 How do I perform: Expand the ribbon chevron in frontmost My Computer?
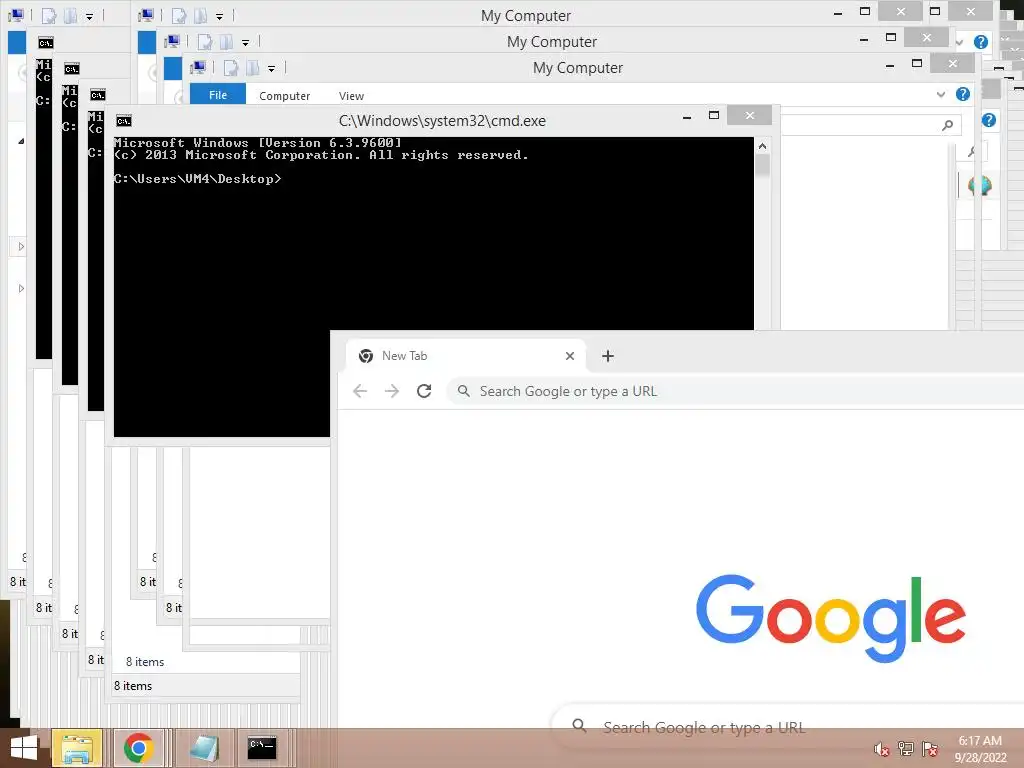pyautogui.click(x=941, y=95)
